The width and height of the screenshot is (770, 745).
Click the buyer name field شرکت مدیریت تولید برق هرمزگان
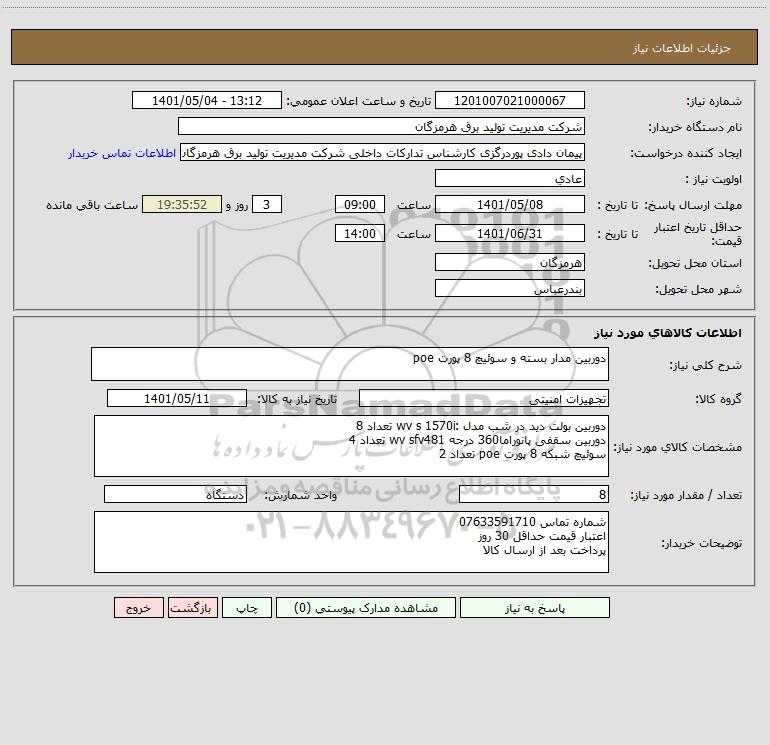(381, 127)
